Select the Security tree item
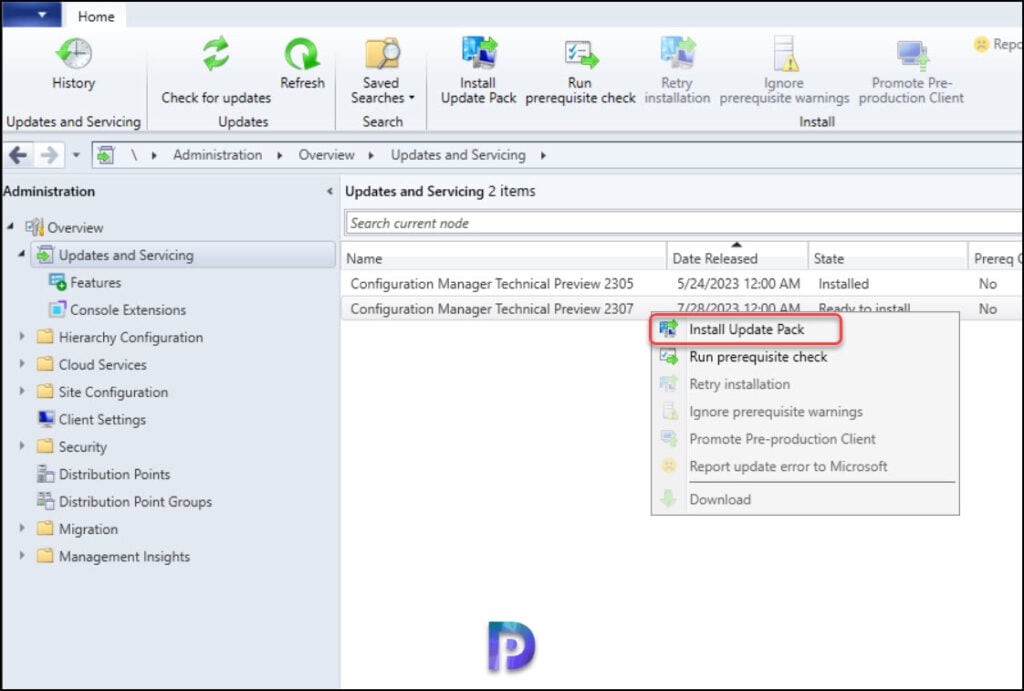This screenshot has height=691, width=1024. coord(82,447)
